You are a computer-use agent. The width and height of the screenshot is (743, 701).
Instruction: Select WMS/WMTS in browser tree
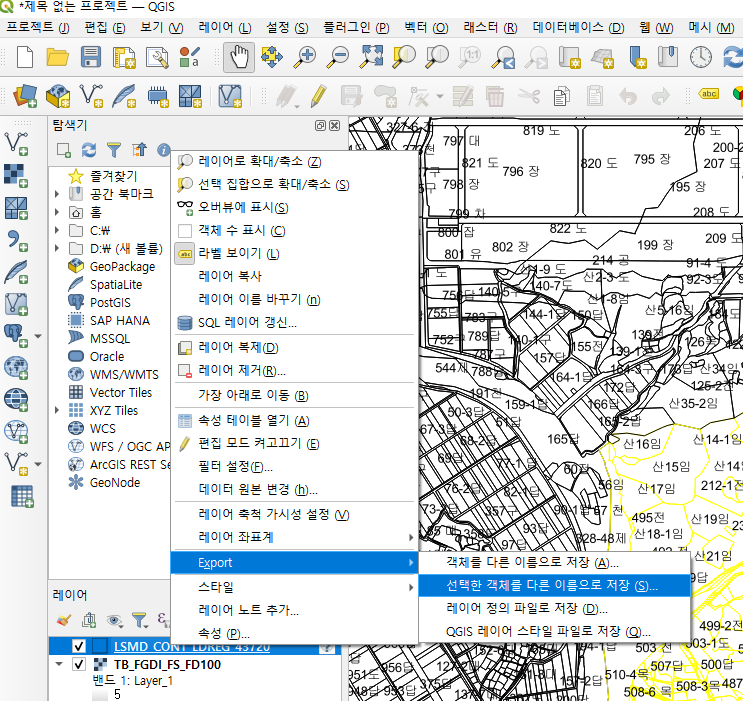pos(124,374)
